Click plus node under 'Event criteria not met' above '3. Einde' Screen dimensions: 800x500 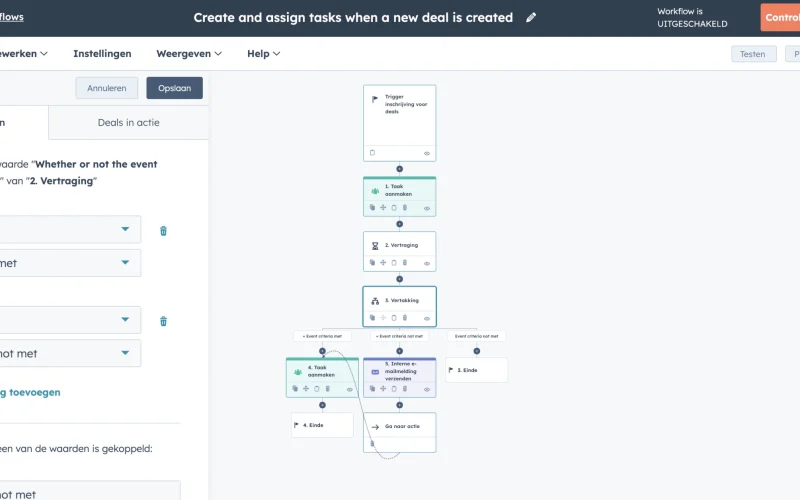pyautogui.click(x=477, y=351)
